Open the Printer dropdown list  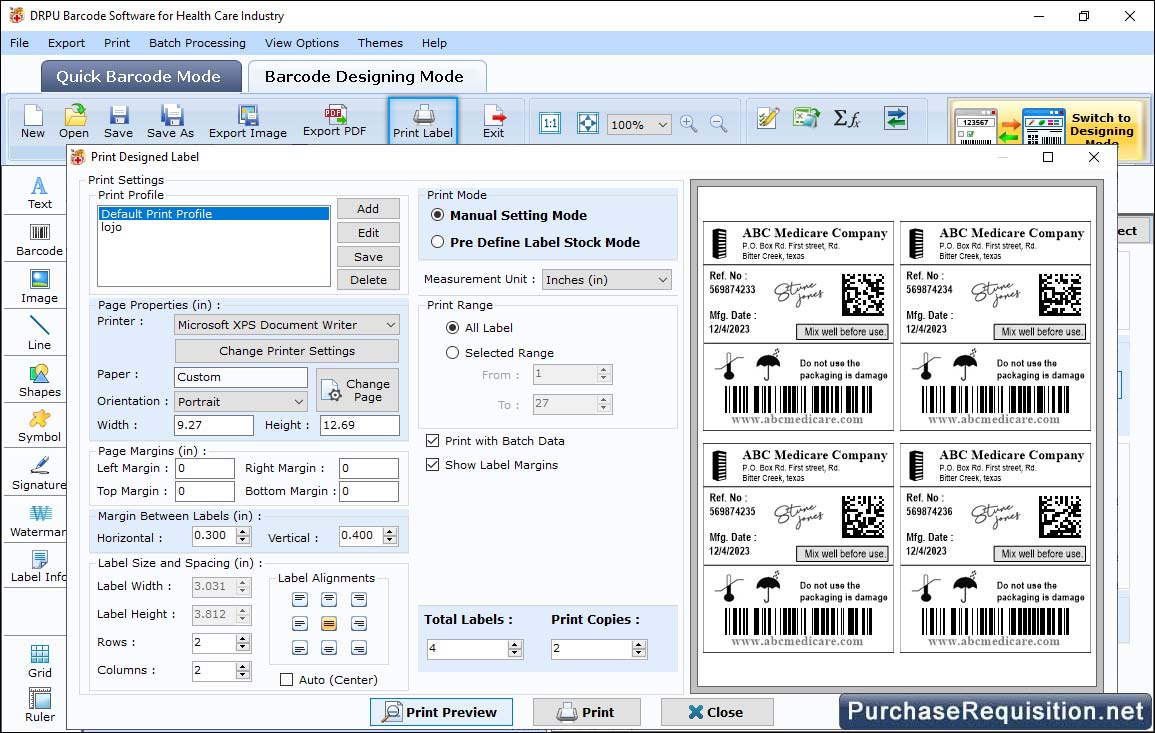point(286,324)
